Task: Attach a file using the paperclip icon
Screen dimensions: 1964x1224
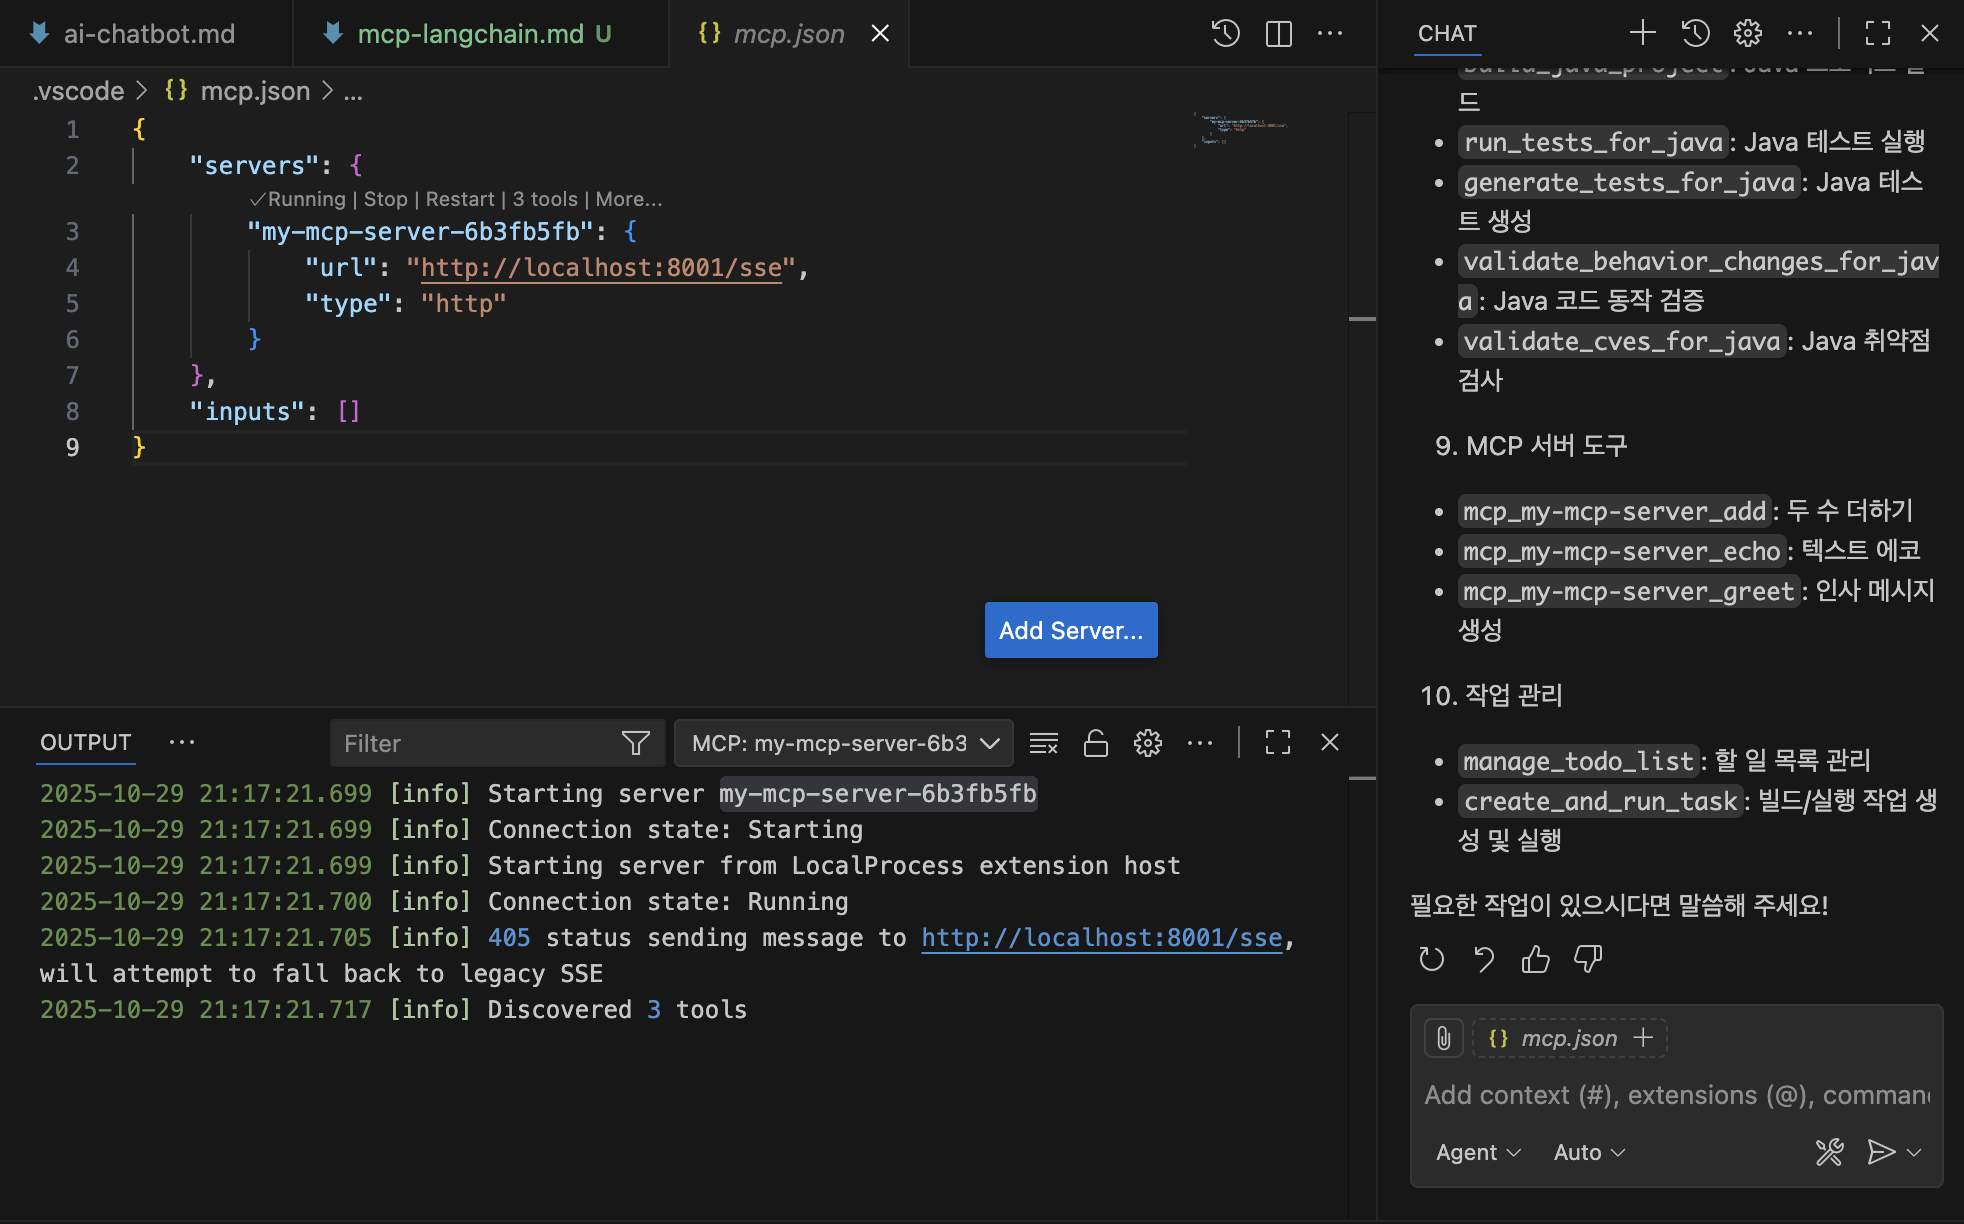Action: [1443, 1038]
